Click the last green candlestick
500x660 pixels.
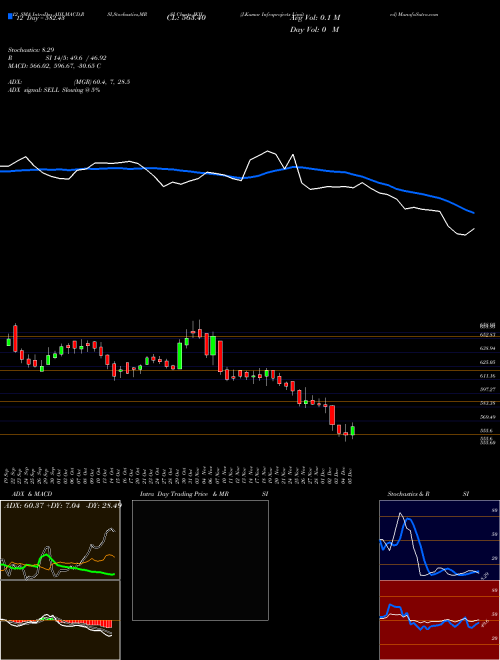point(352,431)
